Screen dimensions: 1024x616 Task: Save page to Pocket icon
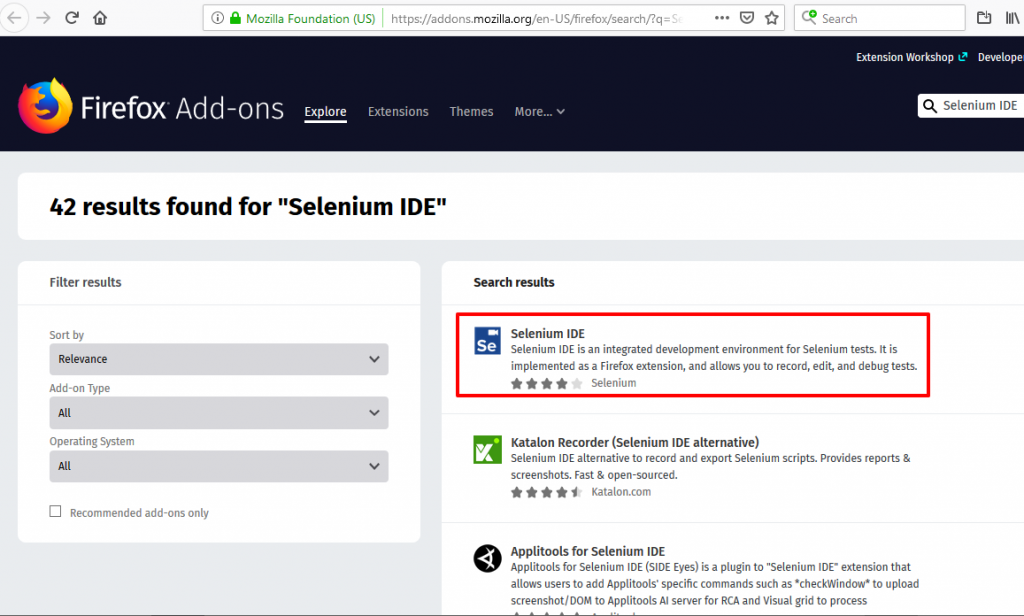pyautogui.click(x=747, y=18)
